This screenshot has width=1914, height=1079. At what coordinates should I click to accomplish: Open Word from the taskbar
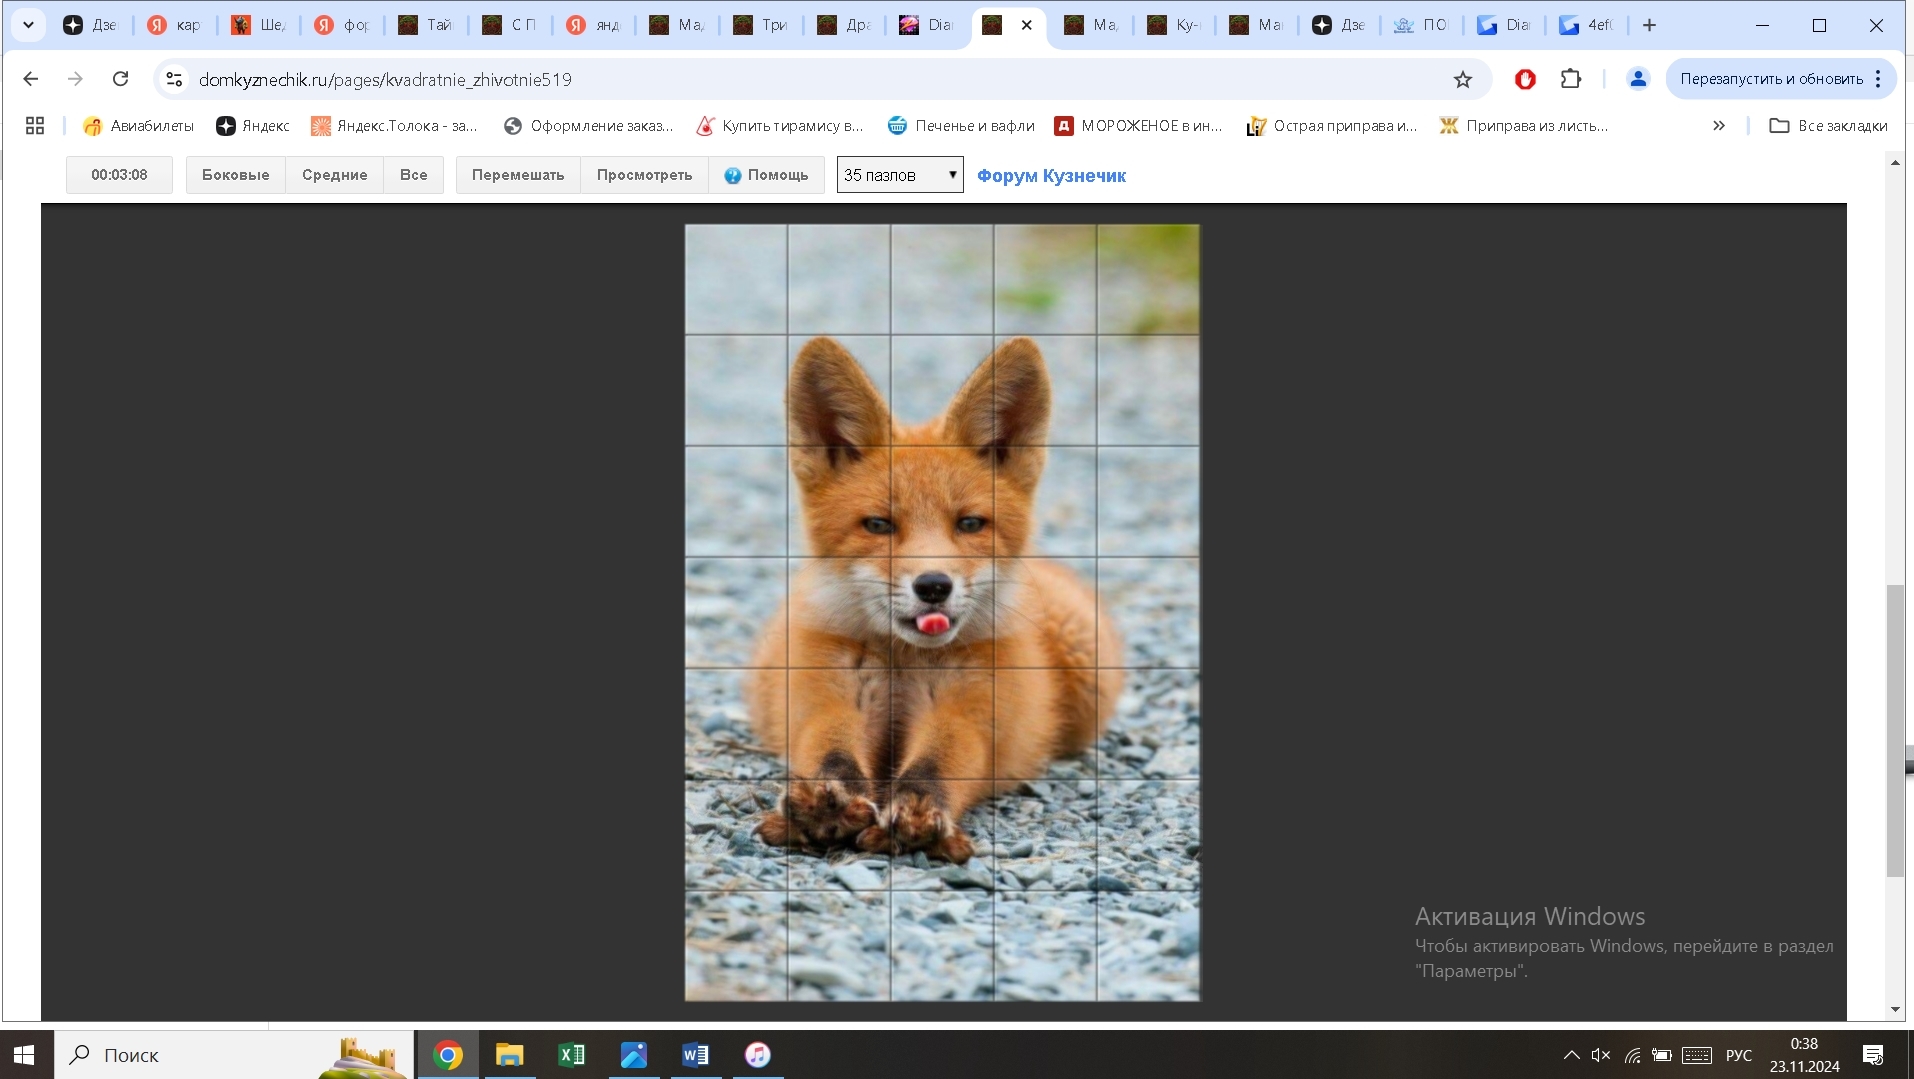pyautogui.click(x=696, y=1055)
